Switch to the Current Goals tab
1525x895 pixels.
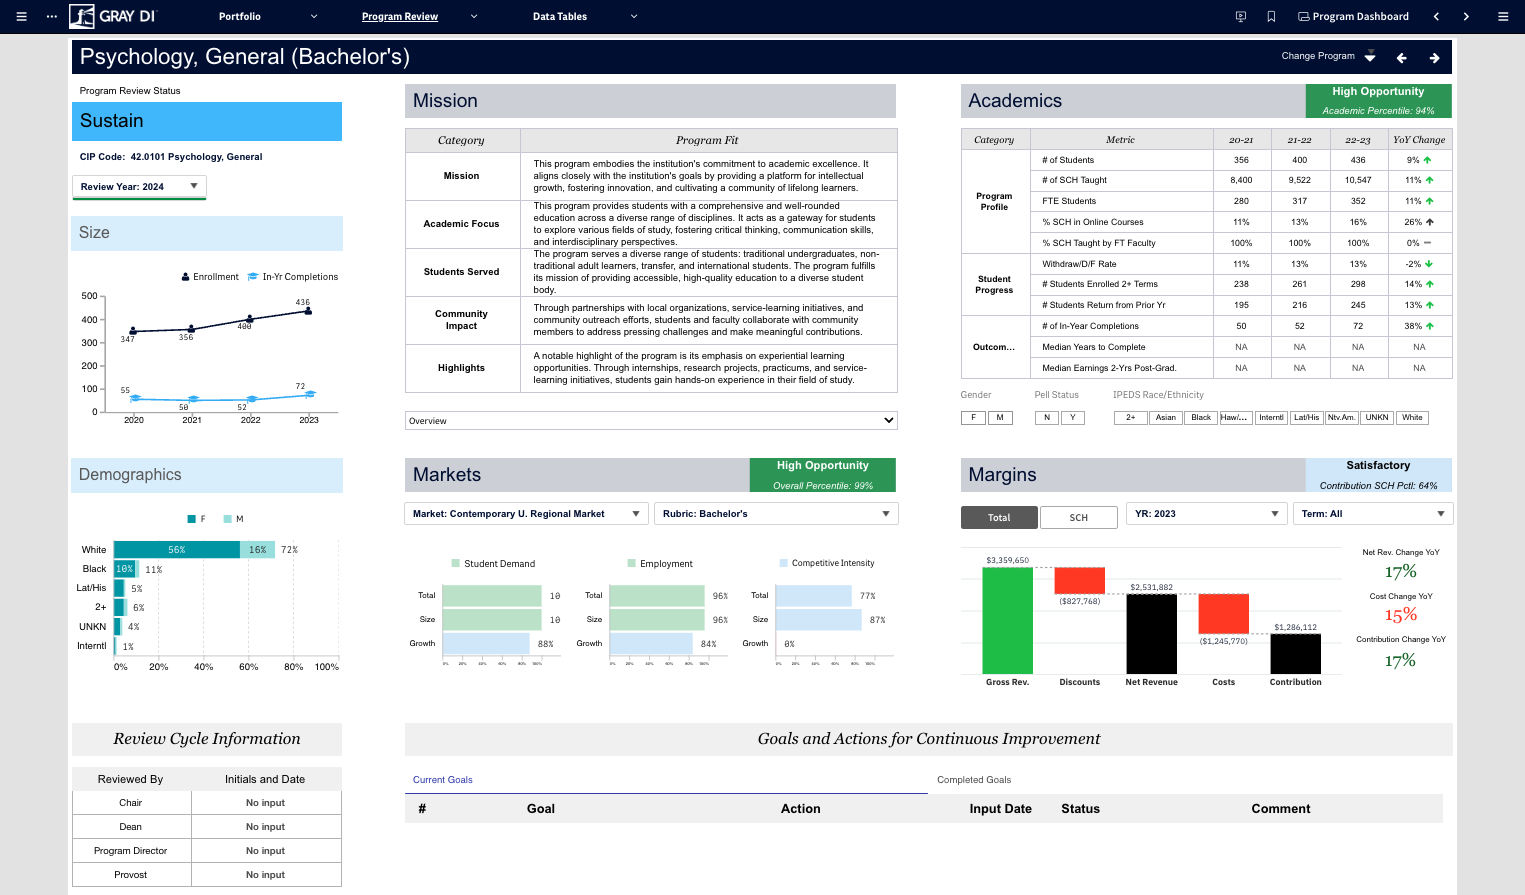click(443, 780)
